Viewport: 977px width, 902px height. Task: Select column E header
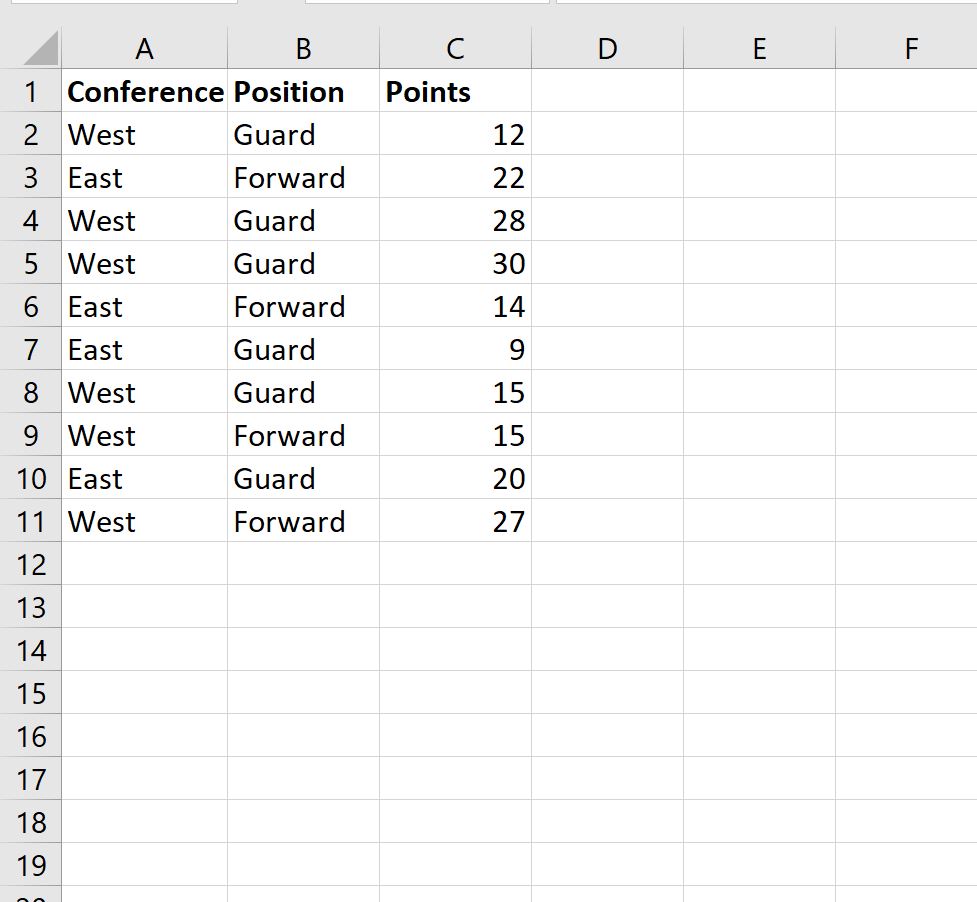pos(760,48)
